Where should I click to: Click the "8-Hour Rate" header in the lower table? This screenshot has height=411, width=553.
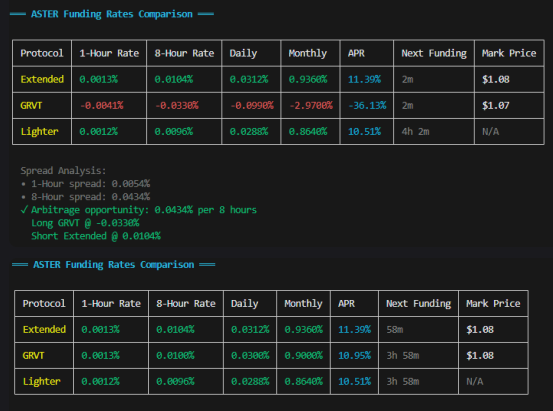186,304
